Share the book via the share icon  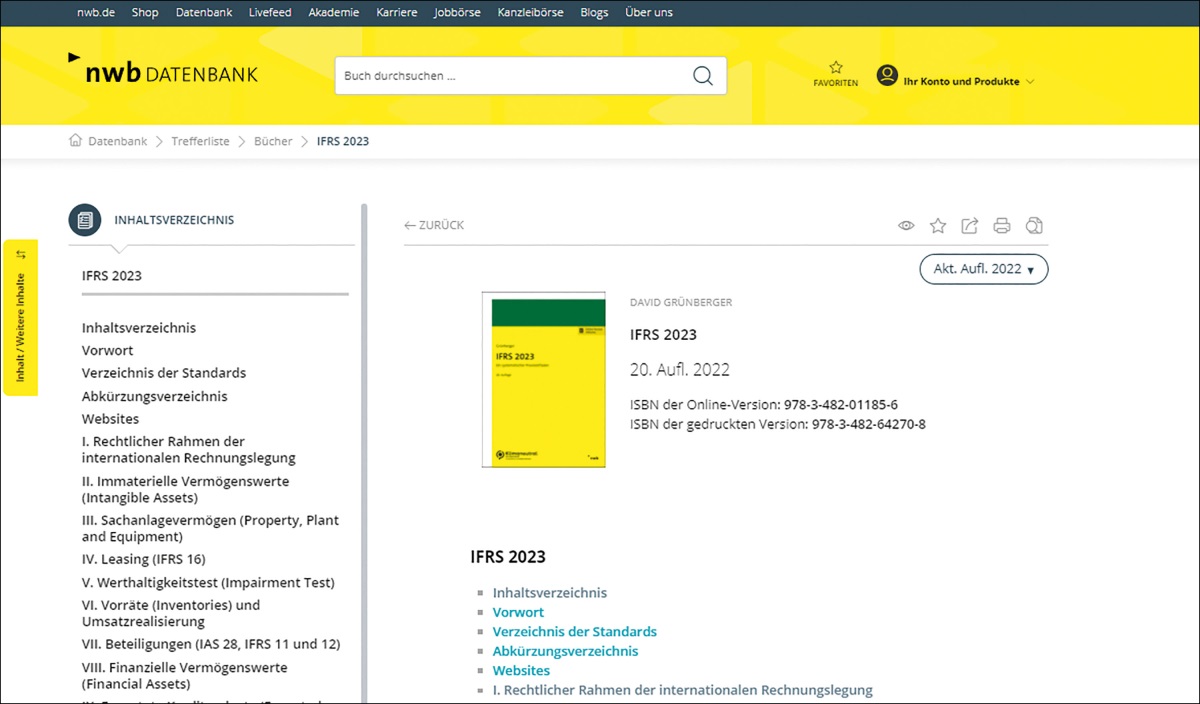point(969,226)
